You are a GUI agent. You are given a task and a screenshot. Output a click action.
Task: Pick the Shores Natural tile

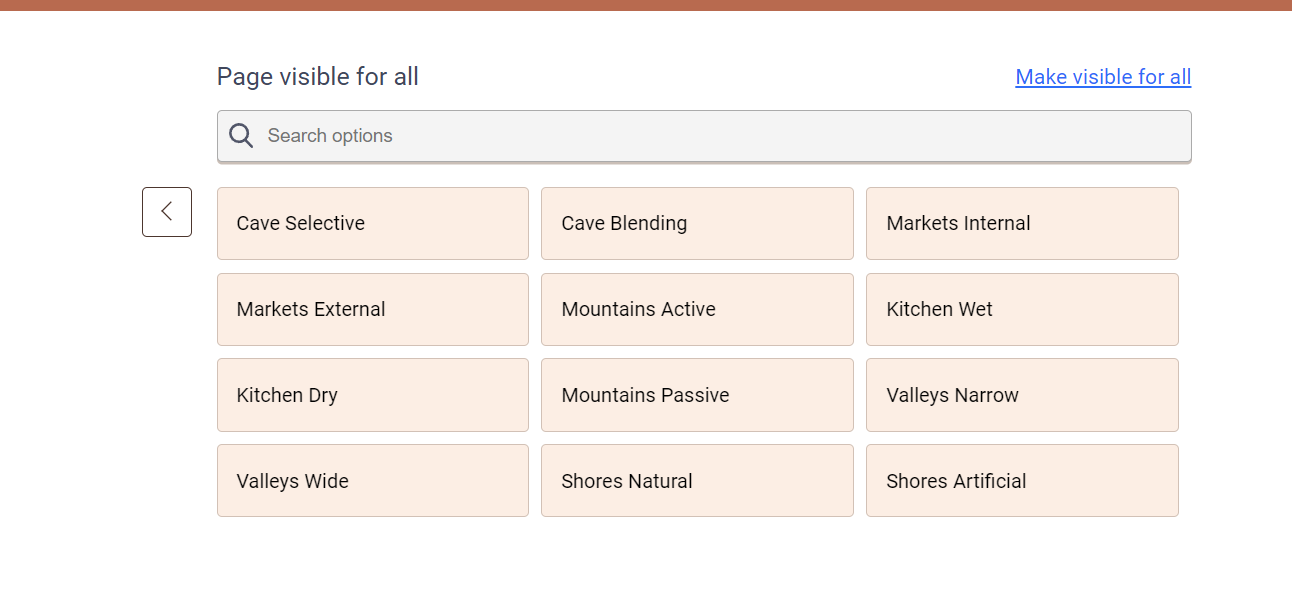697,481
